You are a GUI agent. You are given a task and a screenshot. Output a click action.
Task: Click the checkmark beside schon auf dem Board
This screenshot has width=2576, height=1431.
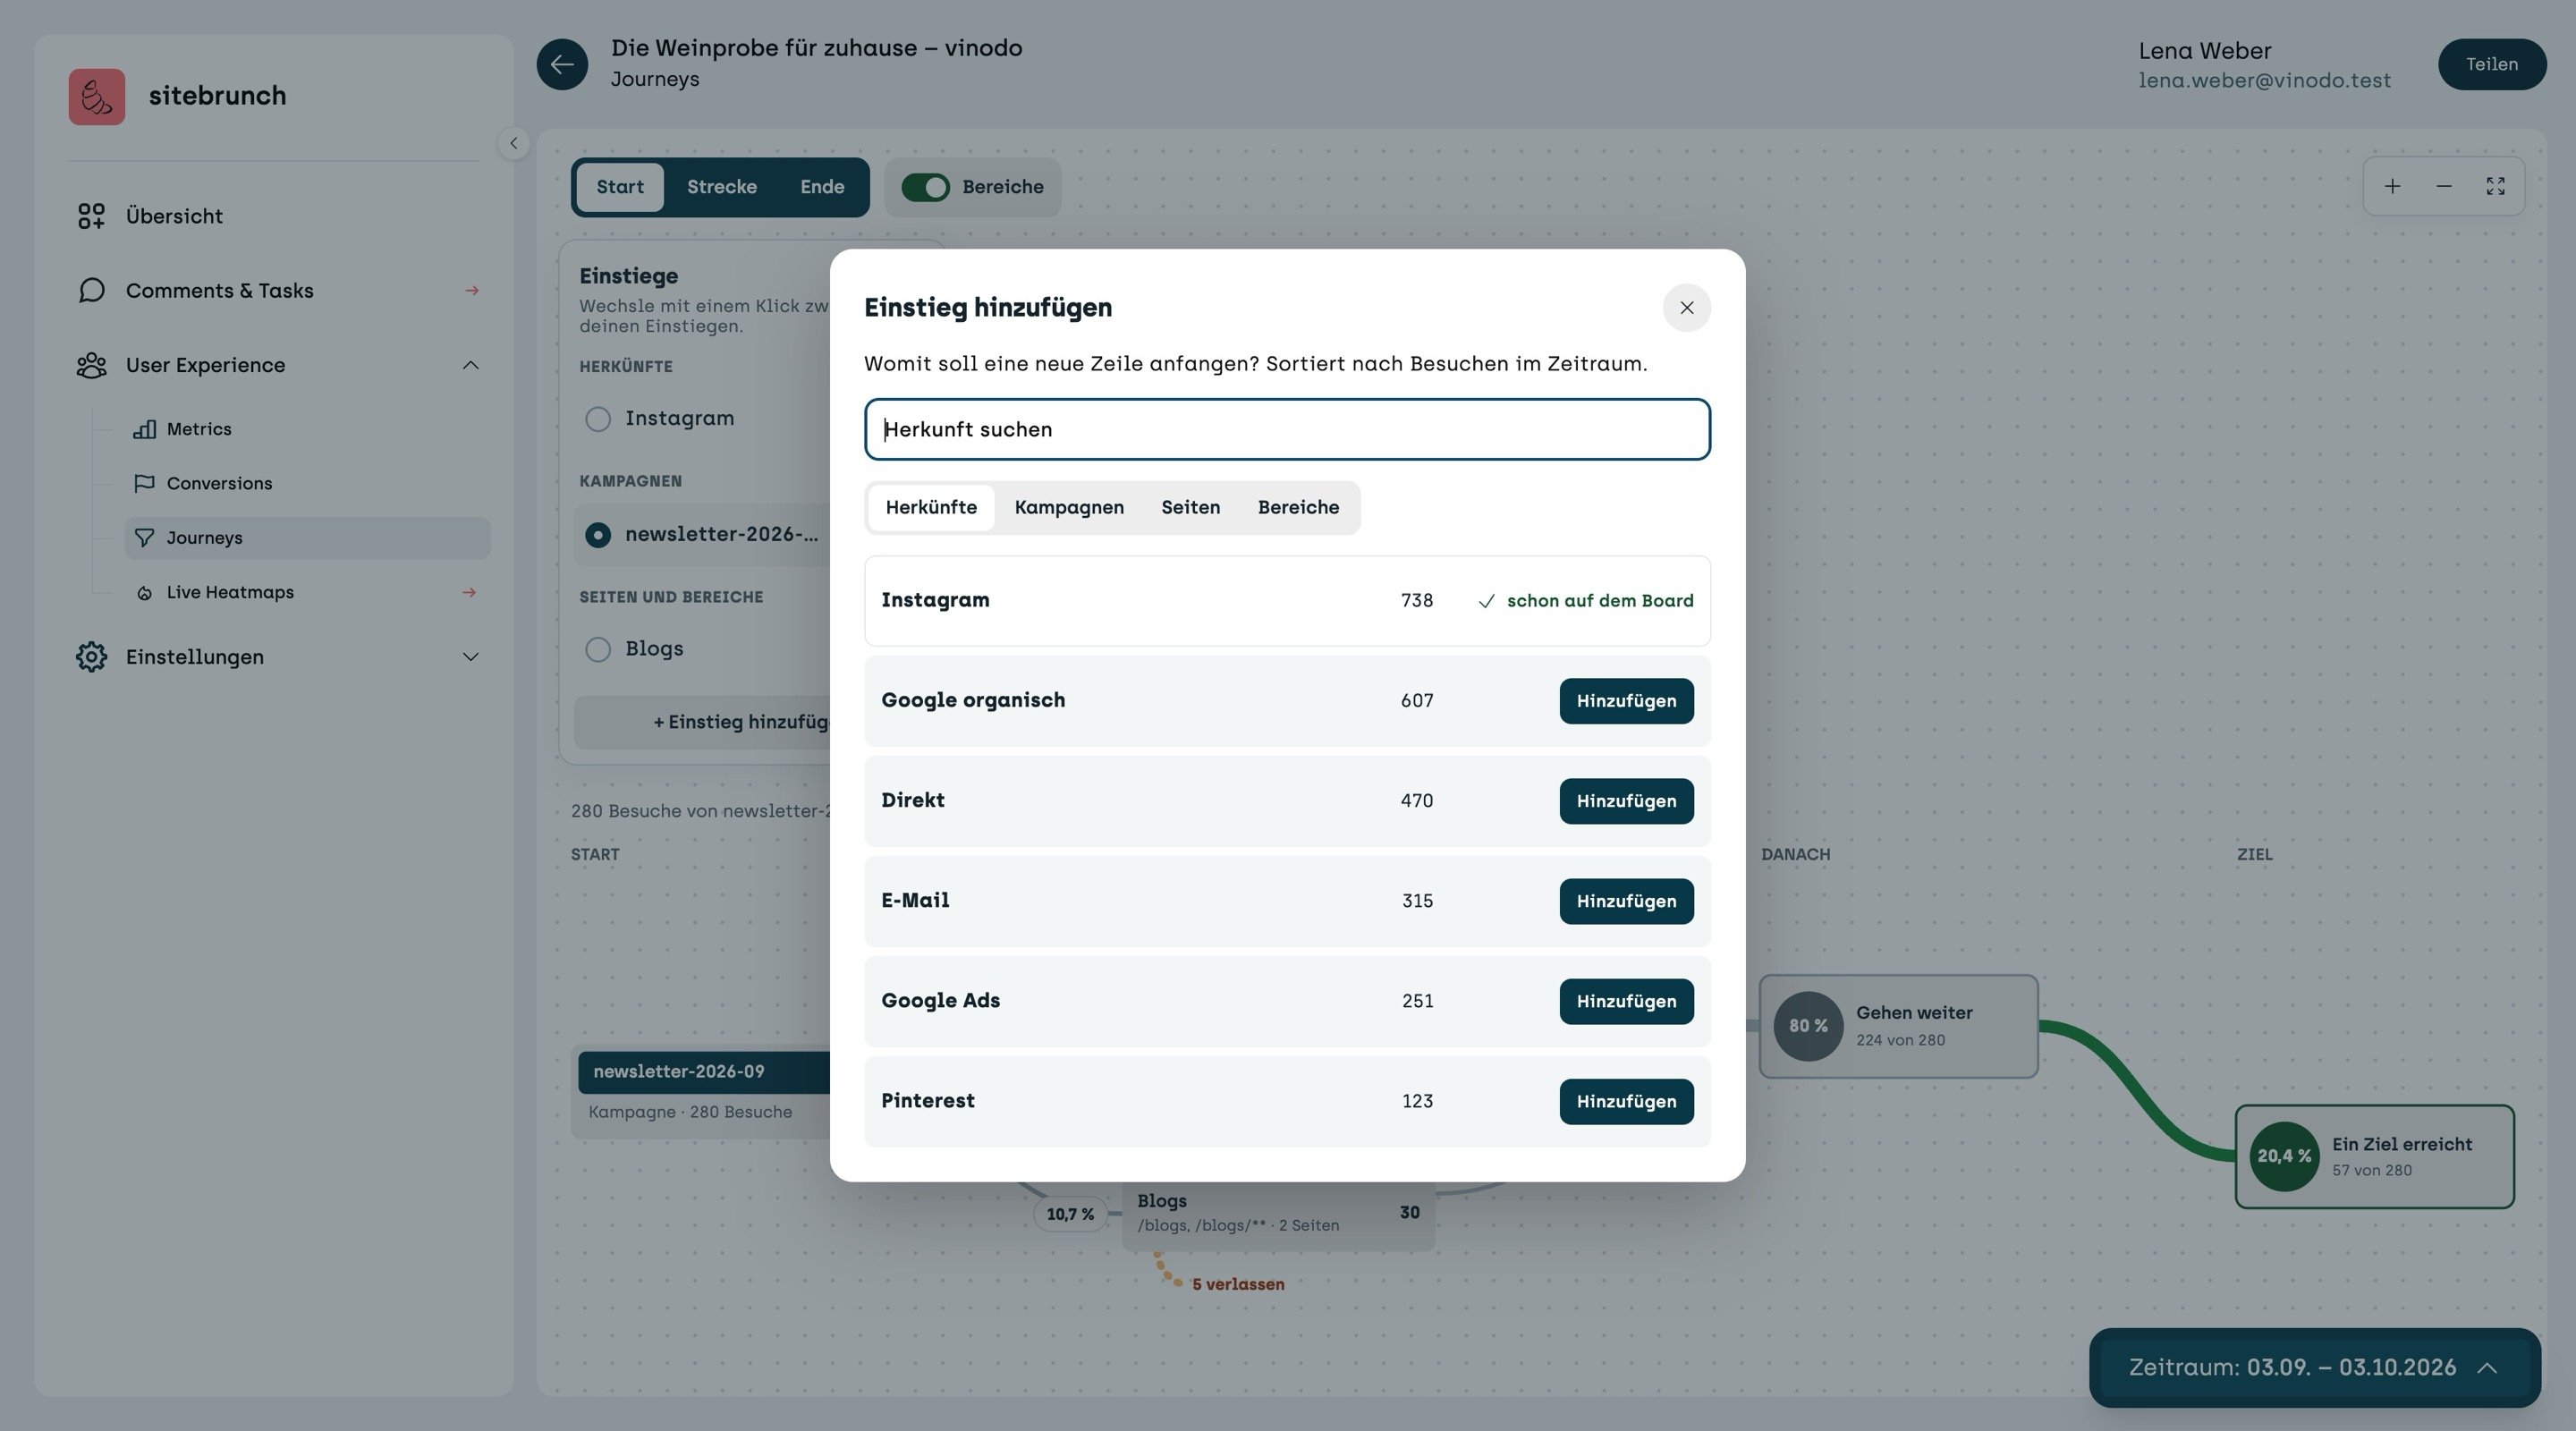[1487, 601]
